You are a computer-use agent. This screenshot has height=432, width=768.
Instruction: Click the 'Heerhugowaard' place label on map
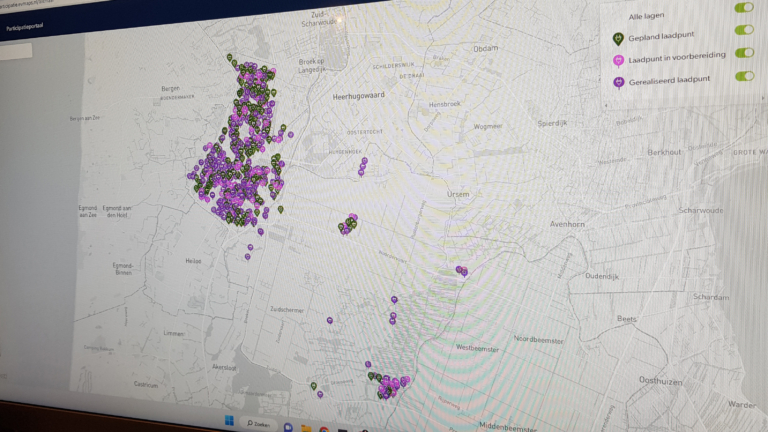point(358,97)
